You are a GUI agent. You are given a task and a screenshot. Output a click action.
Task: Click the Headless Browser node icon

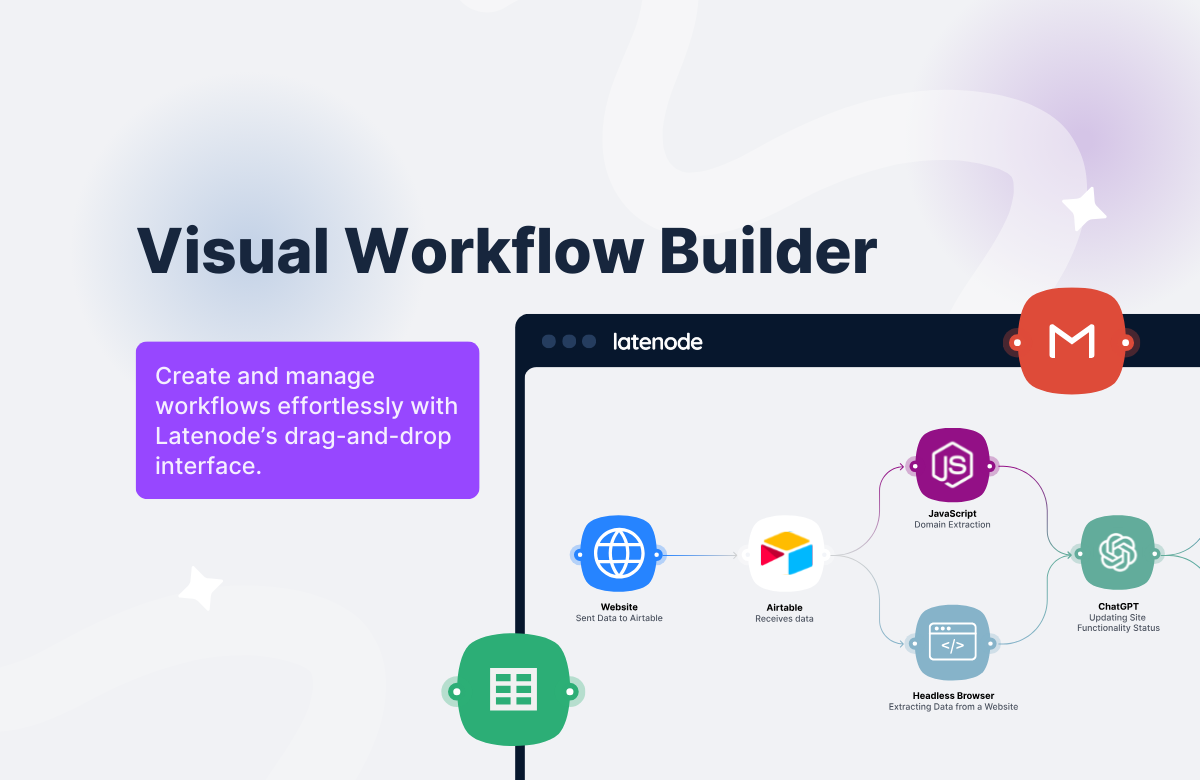click(x=952, y=643)
